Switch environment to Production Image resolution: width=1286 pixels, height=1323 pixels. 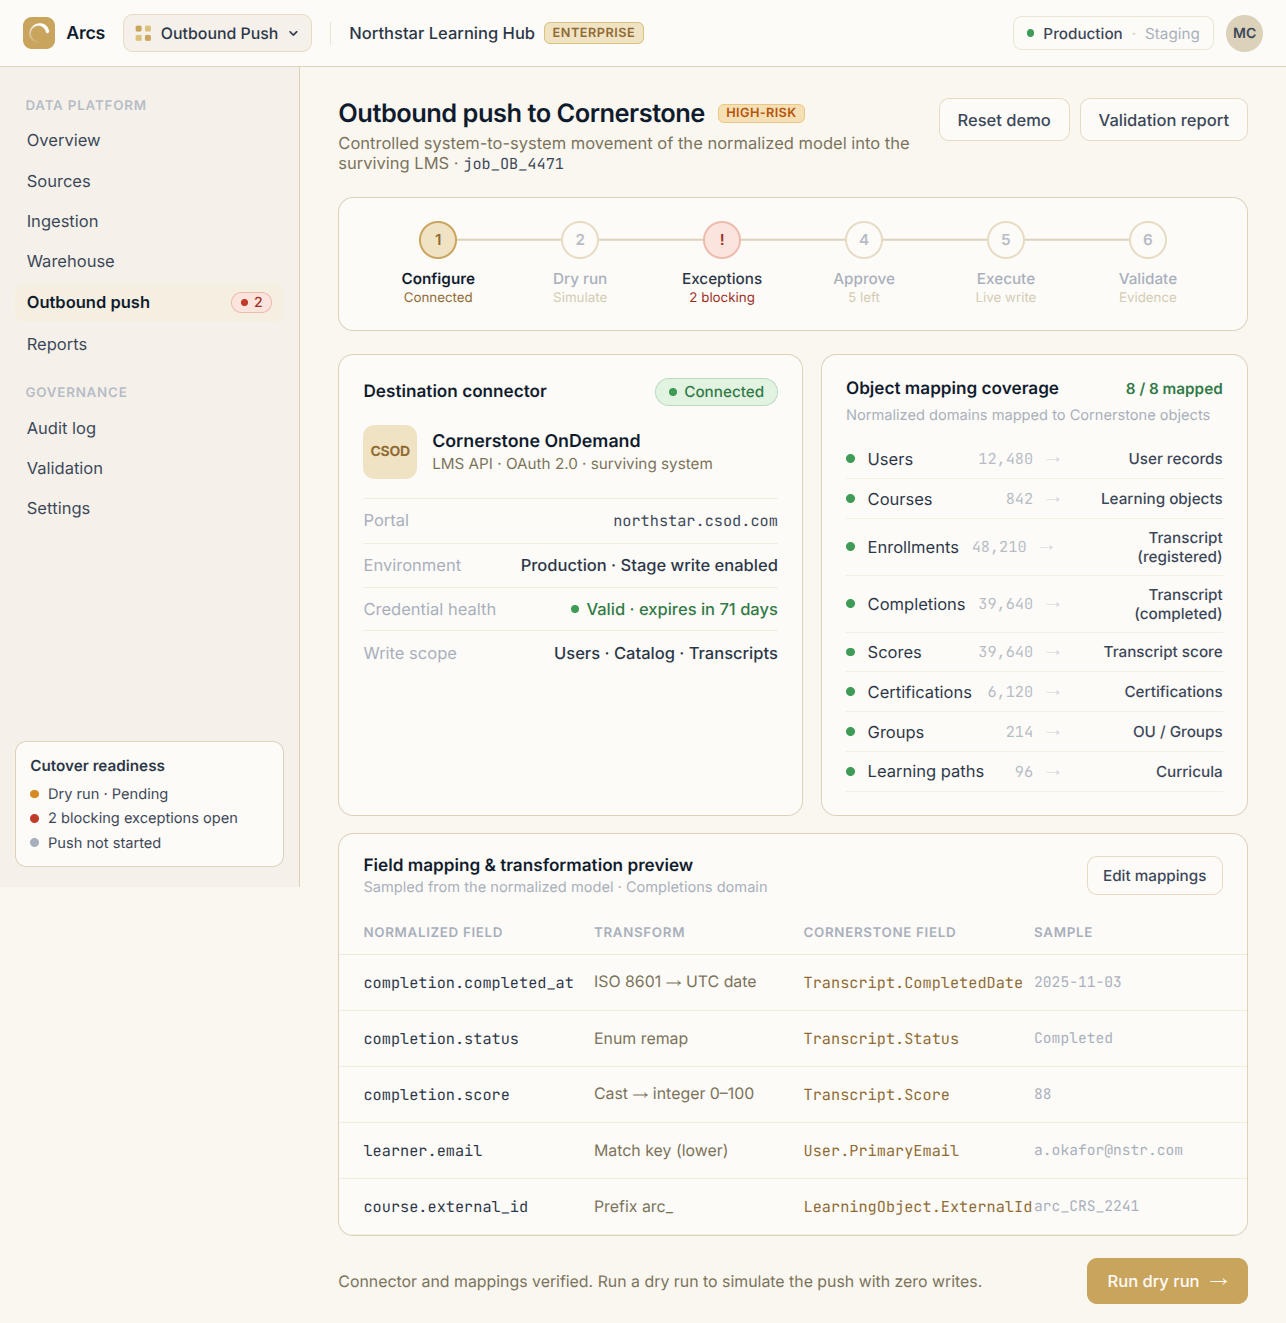[1074, 33]
